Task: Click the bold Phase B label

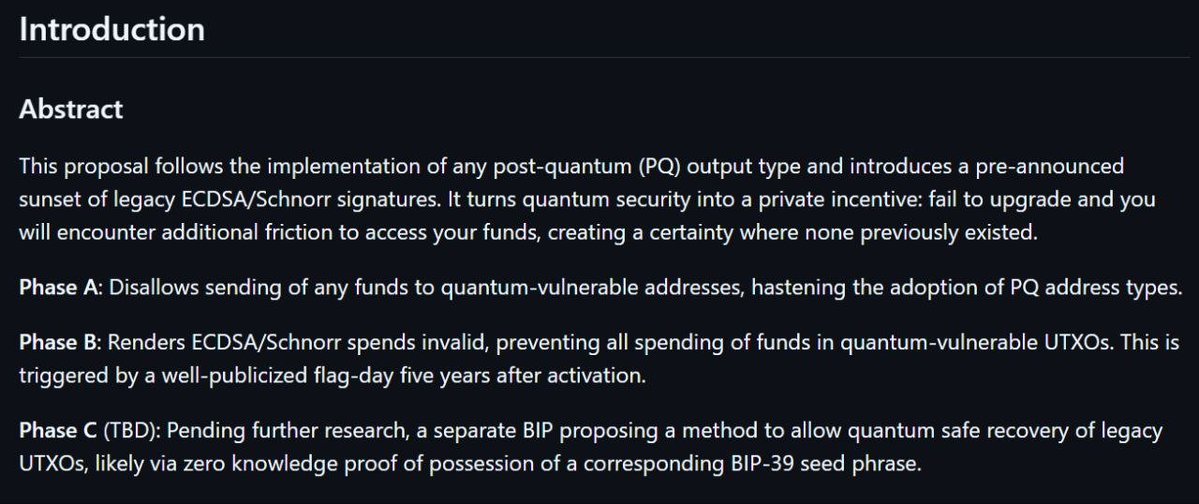Action: click(59, 342)
